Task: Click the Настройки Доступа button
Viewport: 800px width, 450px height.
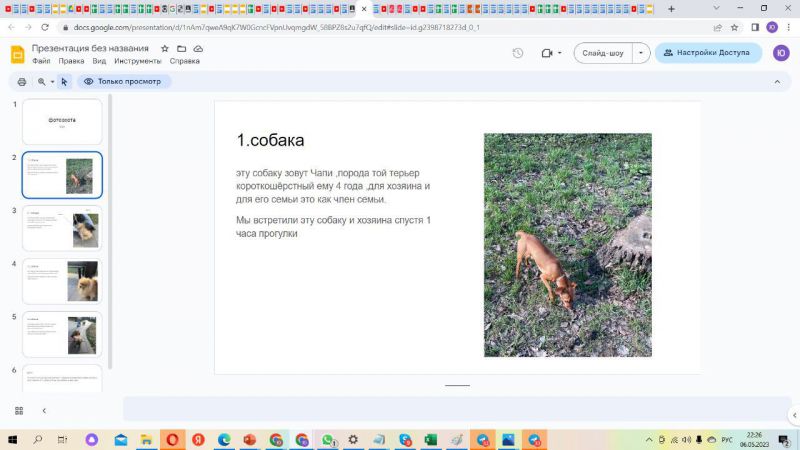Action: [708, 53]
